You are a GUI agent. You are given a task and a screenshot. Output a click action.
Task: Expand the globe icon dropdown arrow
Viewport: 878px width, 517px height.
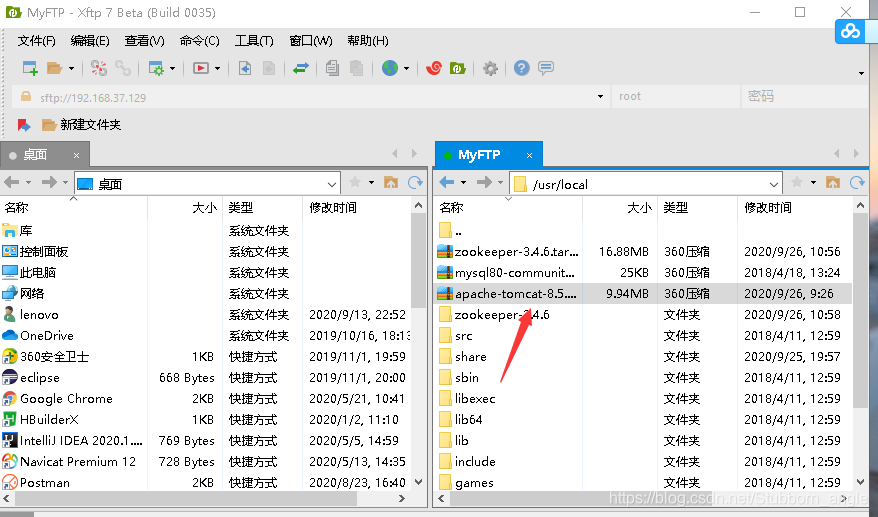point(406,68)
